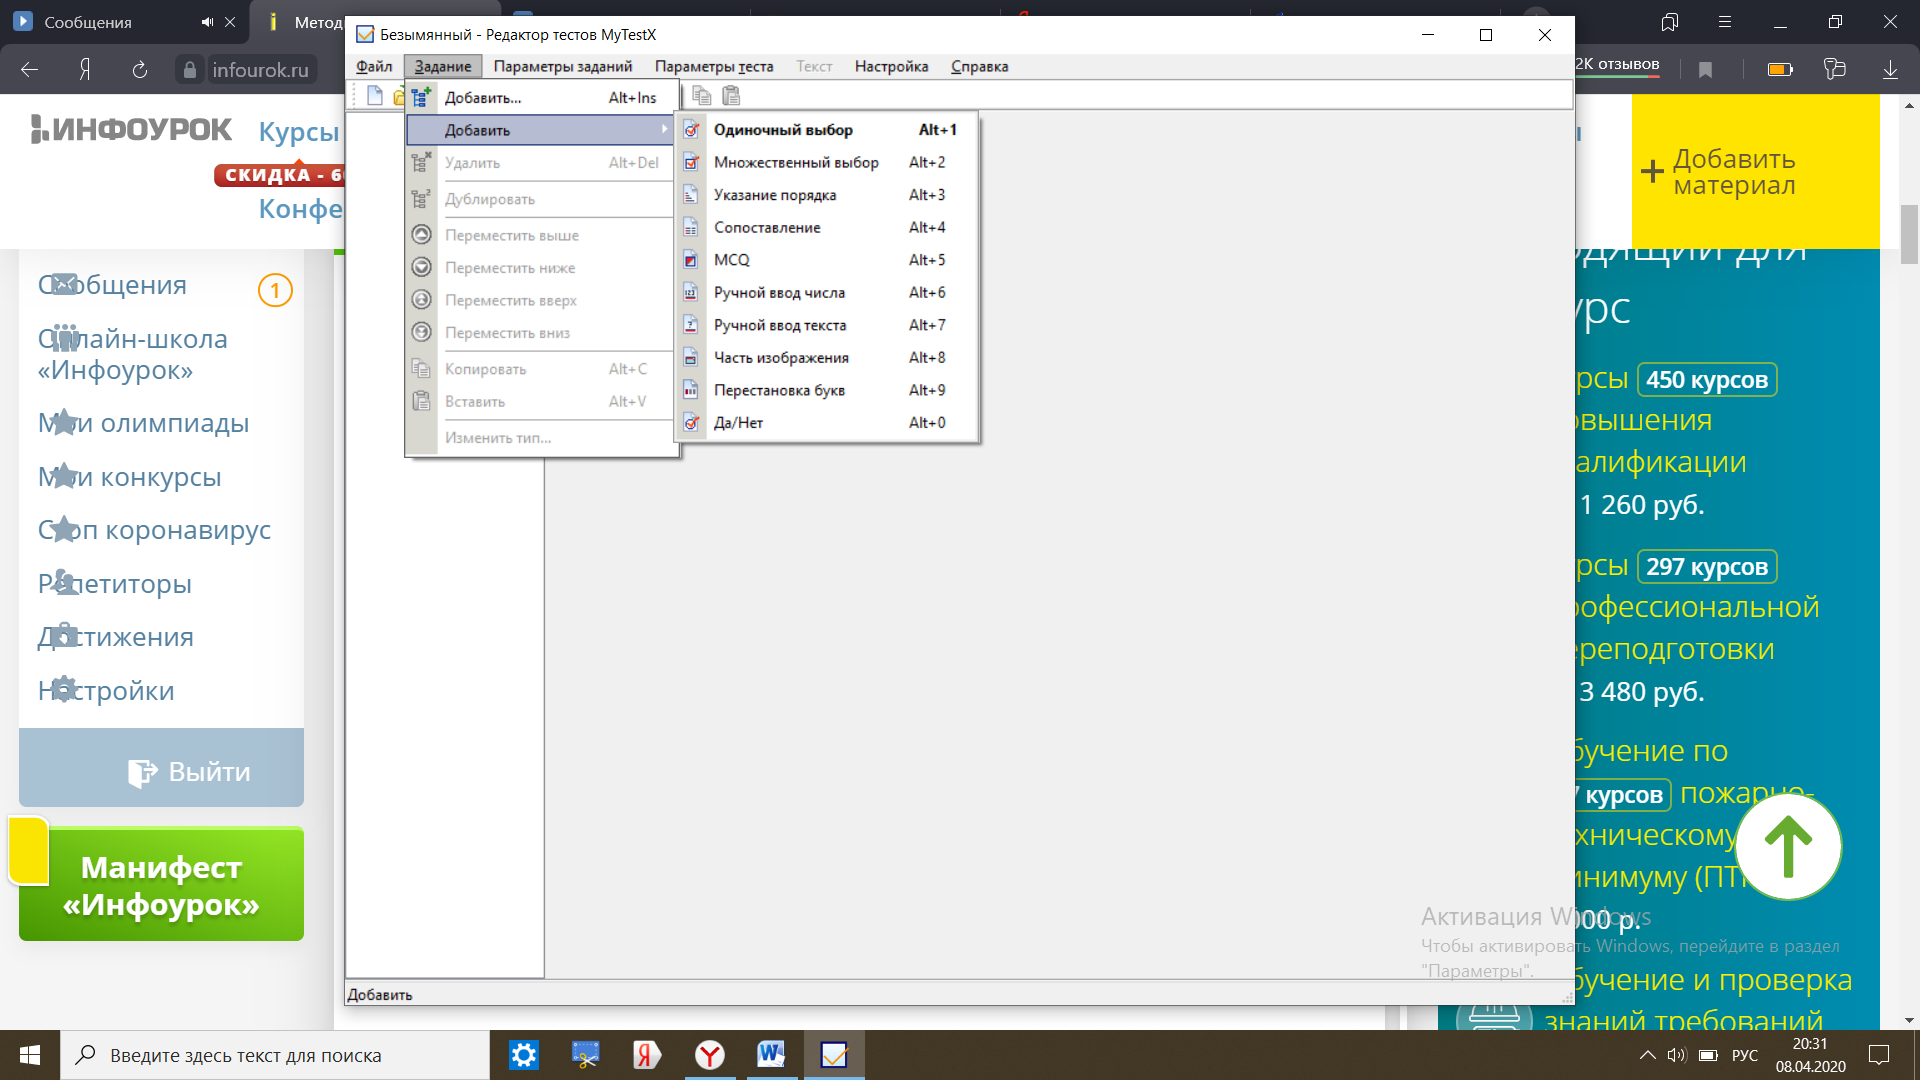Click the Ручной ввод текста icon

(x=691, y=325)
